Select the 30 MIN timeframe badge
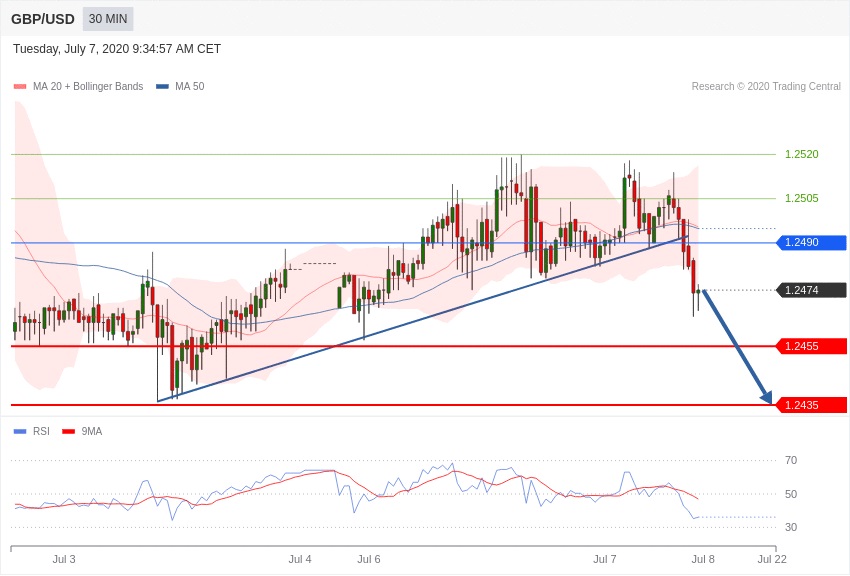Viewport: 850px width, 576px height. click(108, 19)
